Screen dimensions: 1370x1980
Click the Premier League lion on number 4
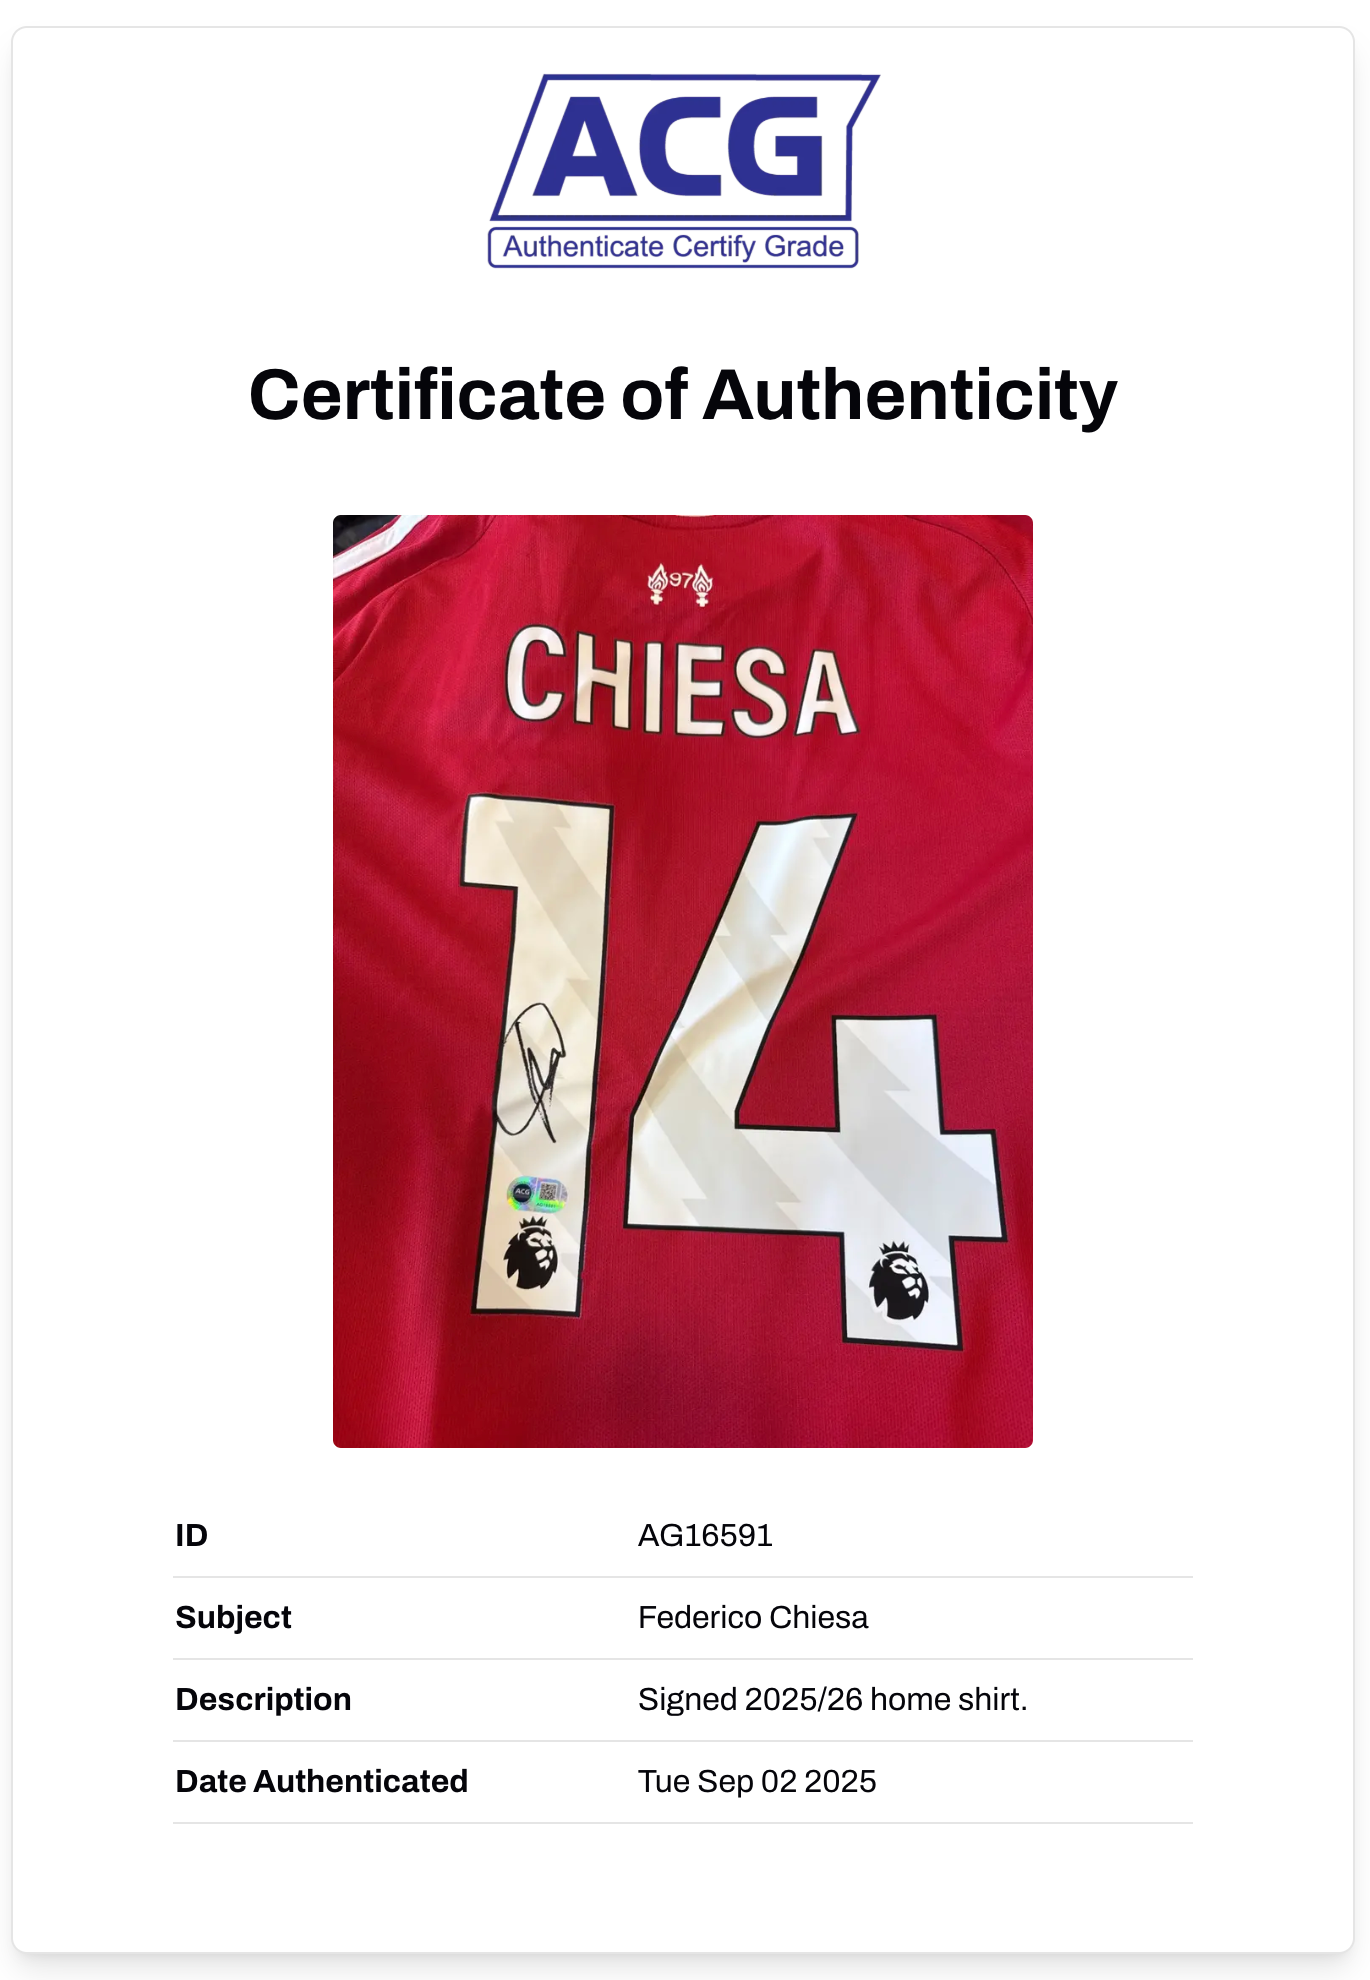pos(899,1281)
